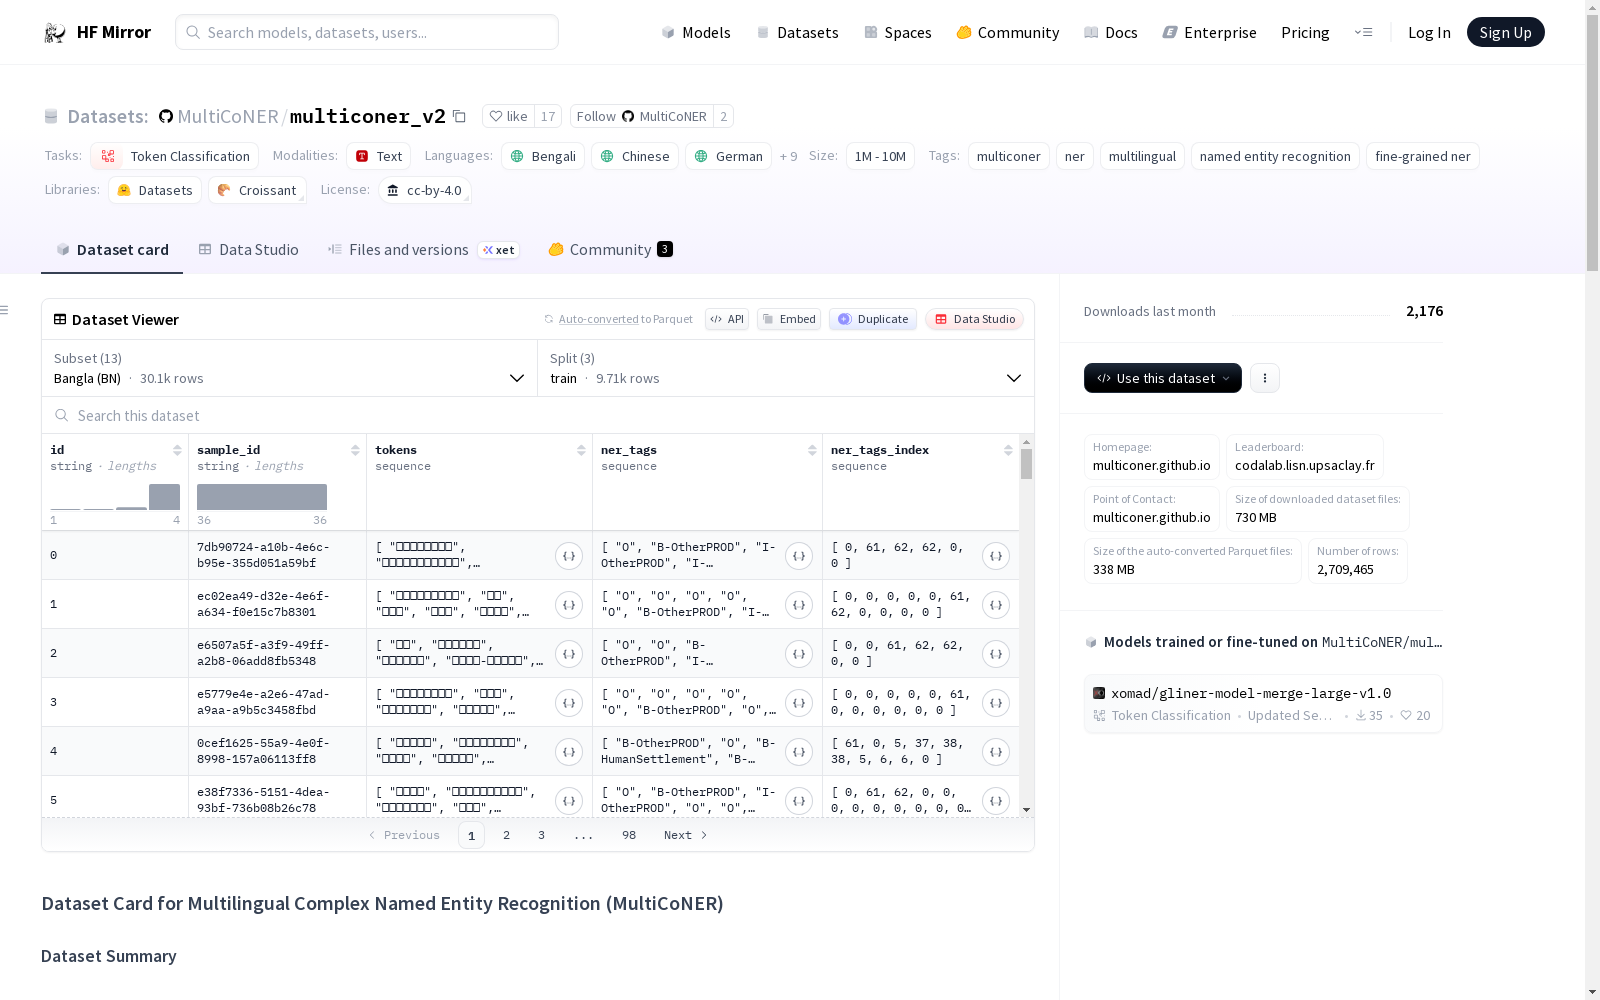
Task: Focus the Search models, datasets, users field
Action: pos(367,32)
